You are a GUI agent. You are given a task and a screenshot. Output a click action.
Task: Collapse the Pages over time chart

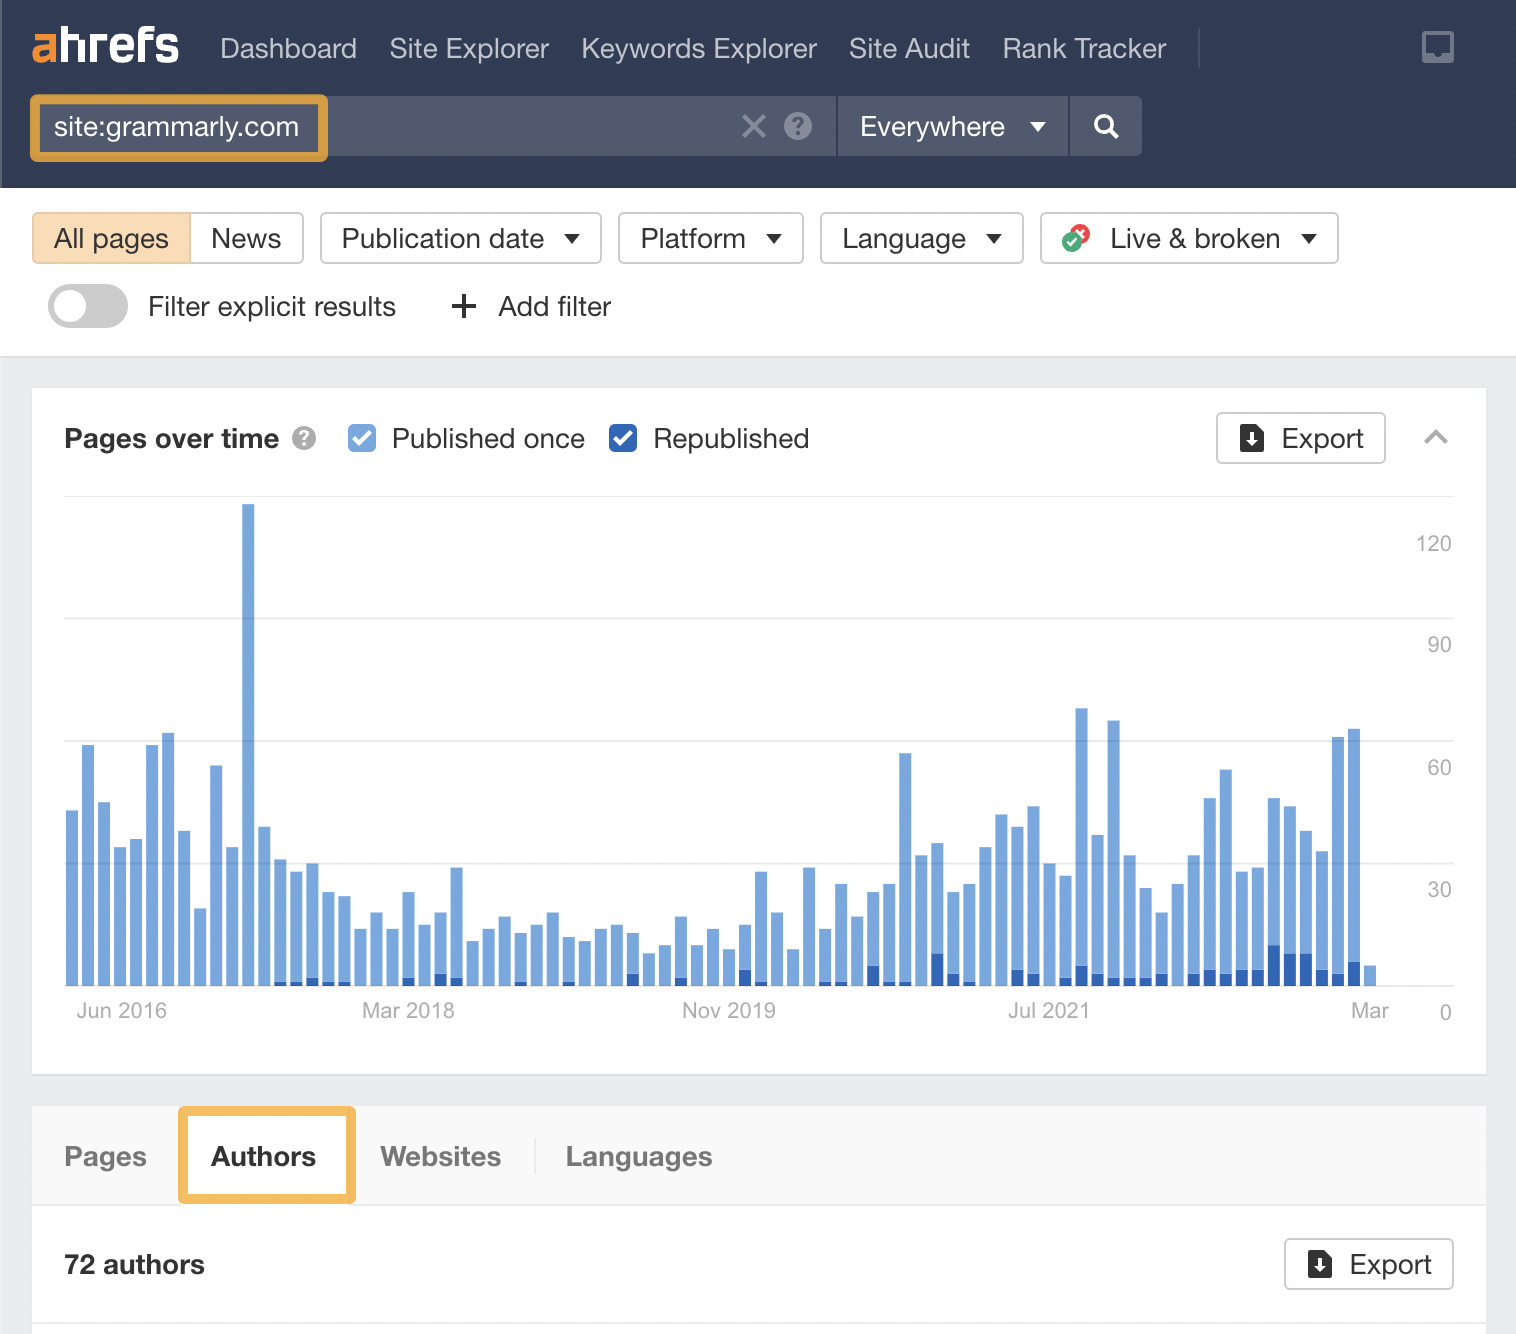pos(1437,438)
